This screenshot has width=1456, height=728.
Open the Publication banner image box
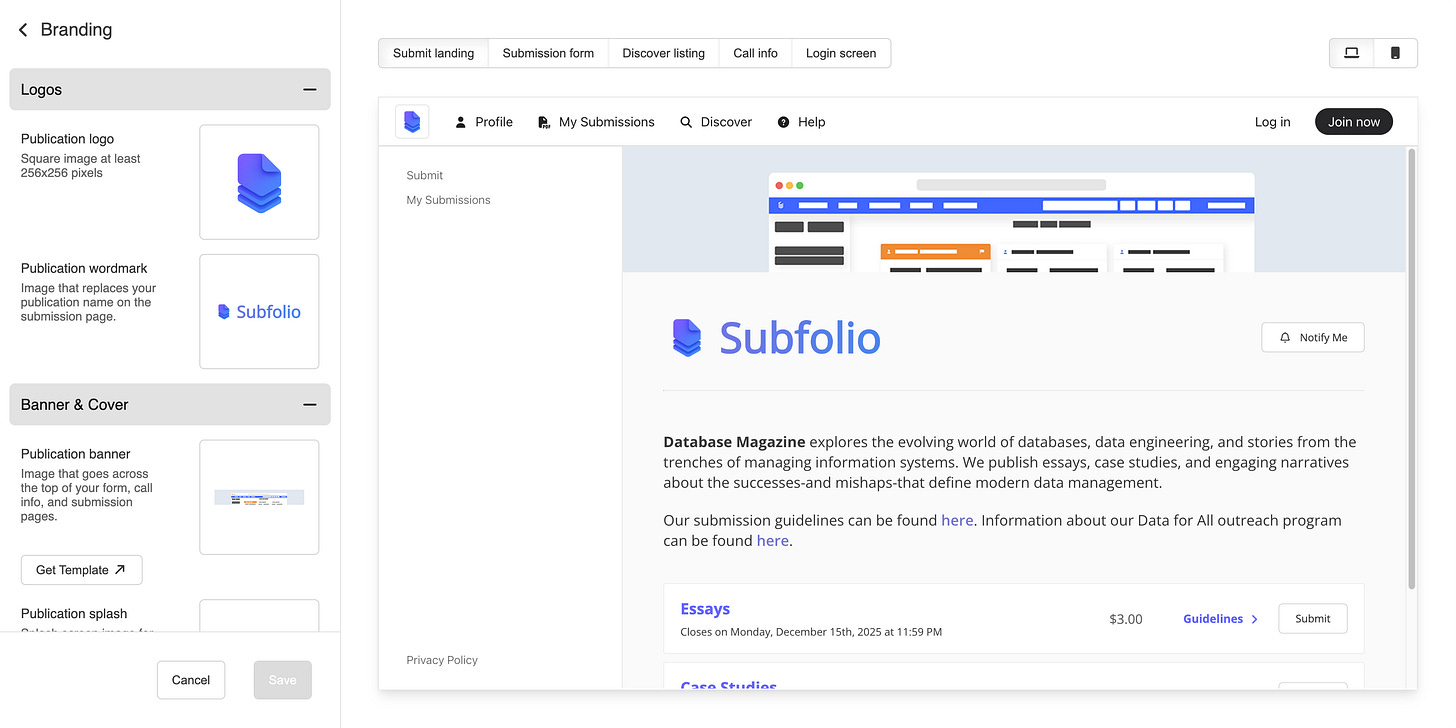click(x=259, y=497)
